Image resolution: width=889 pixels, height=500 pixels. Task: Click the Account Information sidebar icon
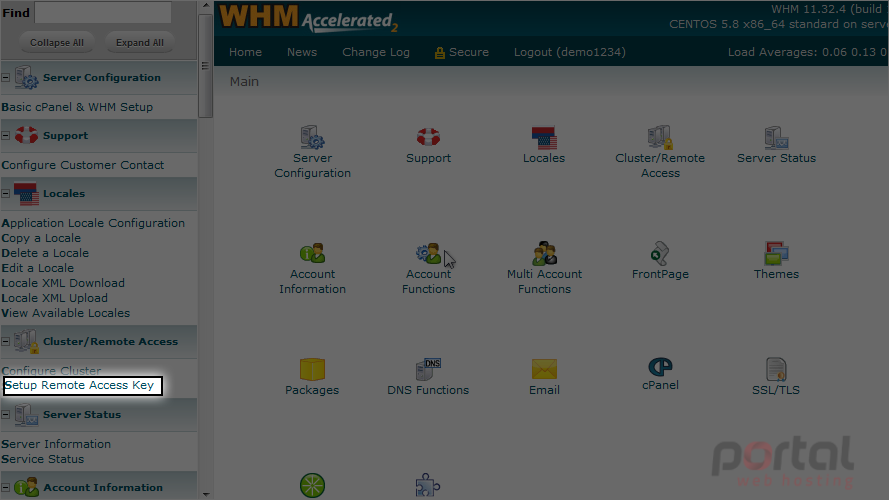26,487
